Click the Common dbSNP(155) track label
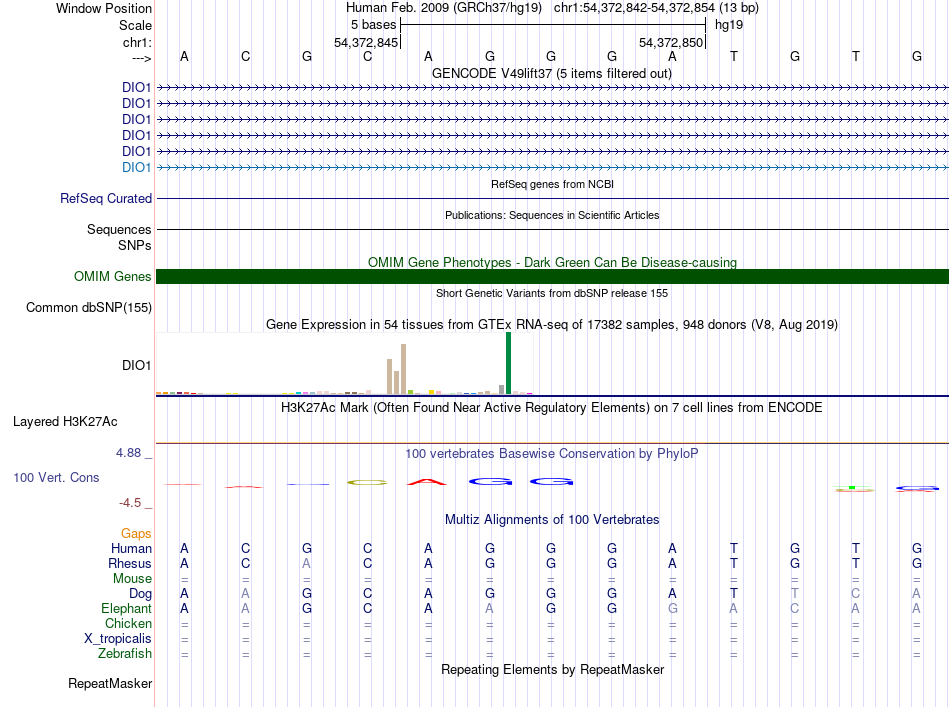Viewport: 950px width, 707px height. (x=88, y=308)
